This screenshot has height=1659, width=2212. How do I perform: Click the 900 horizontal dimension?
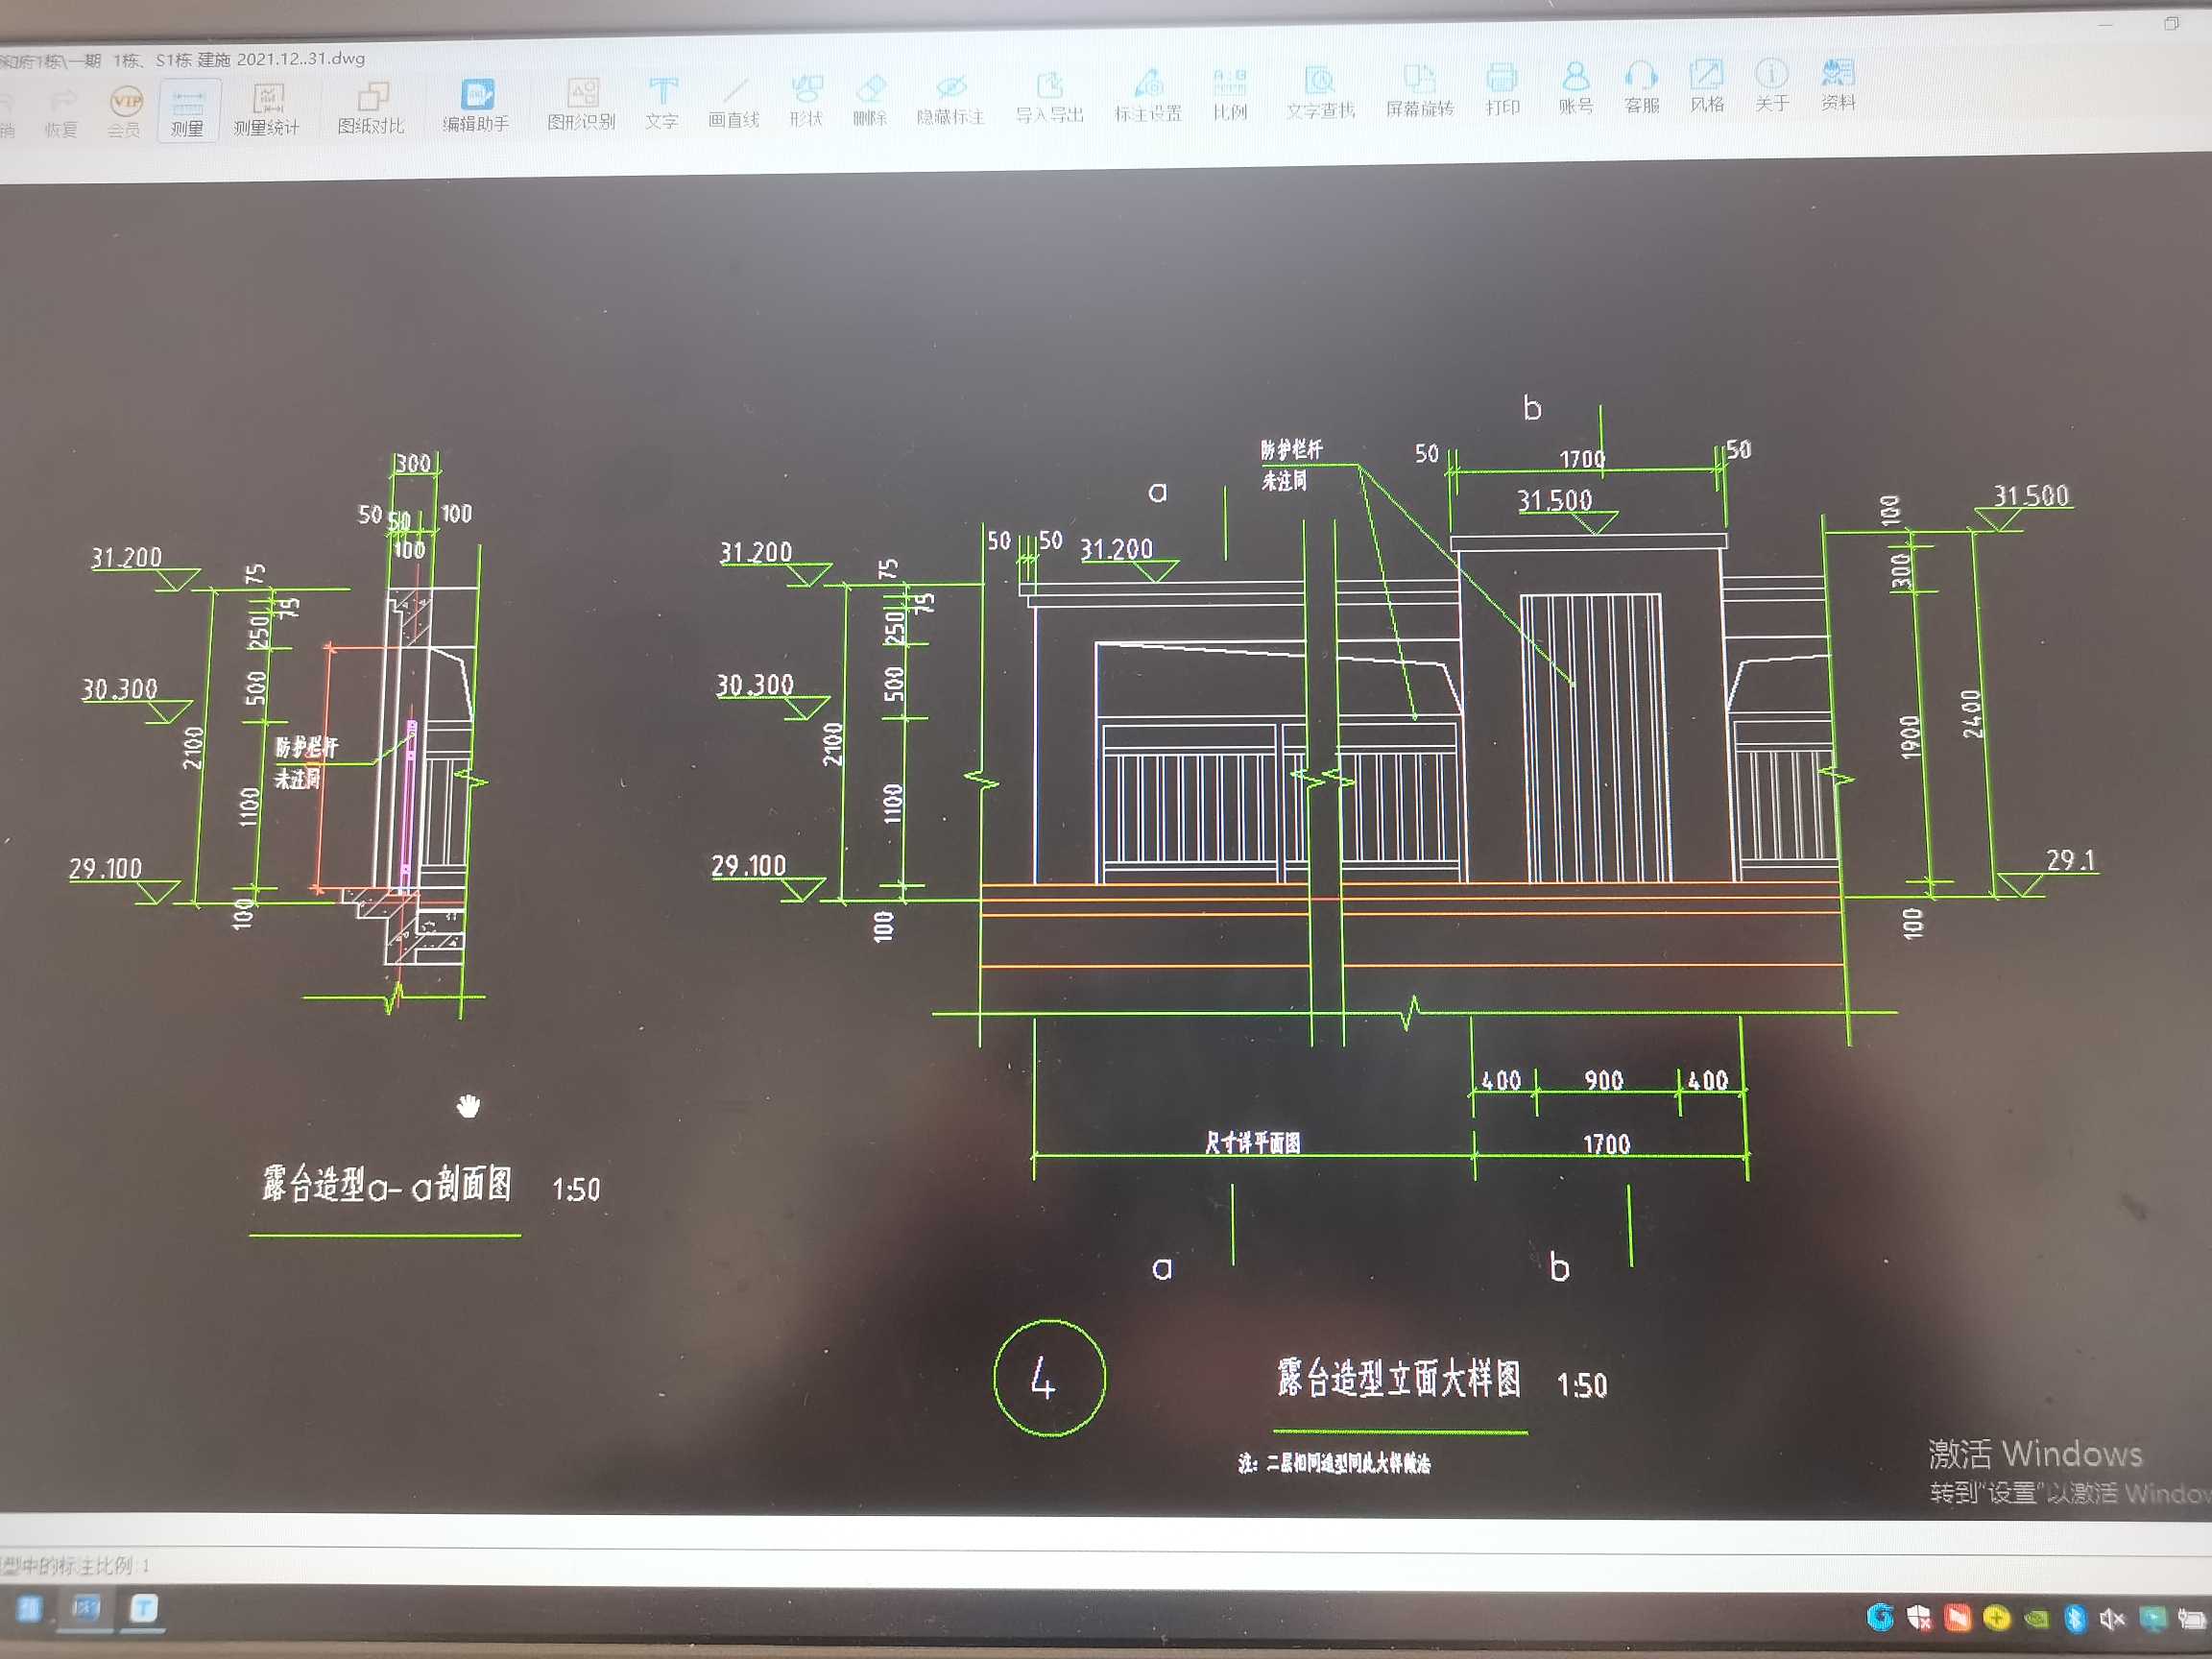tap(1604, 1081)
